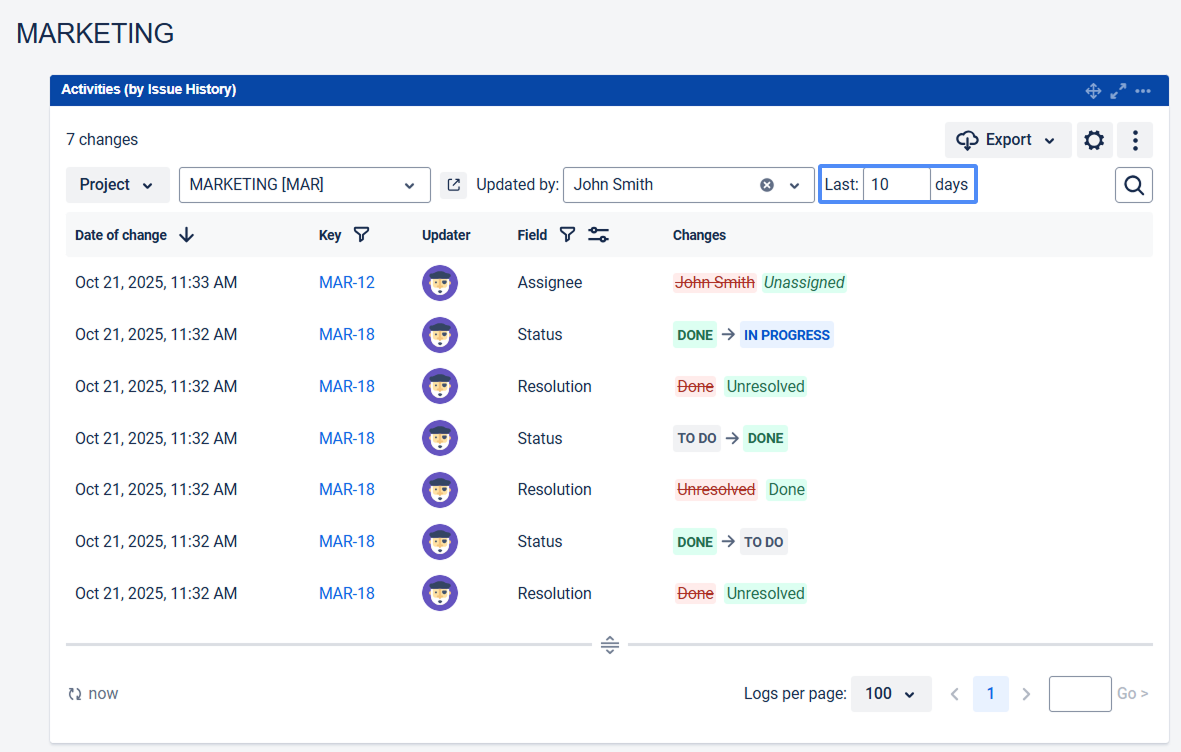This screenshot has width=1181, height=752.
Task: Filter by Key column funnel icon
Action: click(x=362, y=235)
